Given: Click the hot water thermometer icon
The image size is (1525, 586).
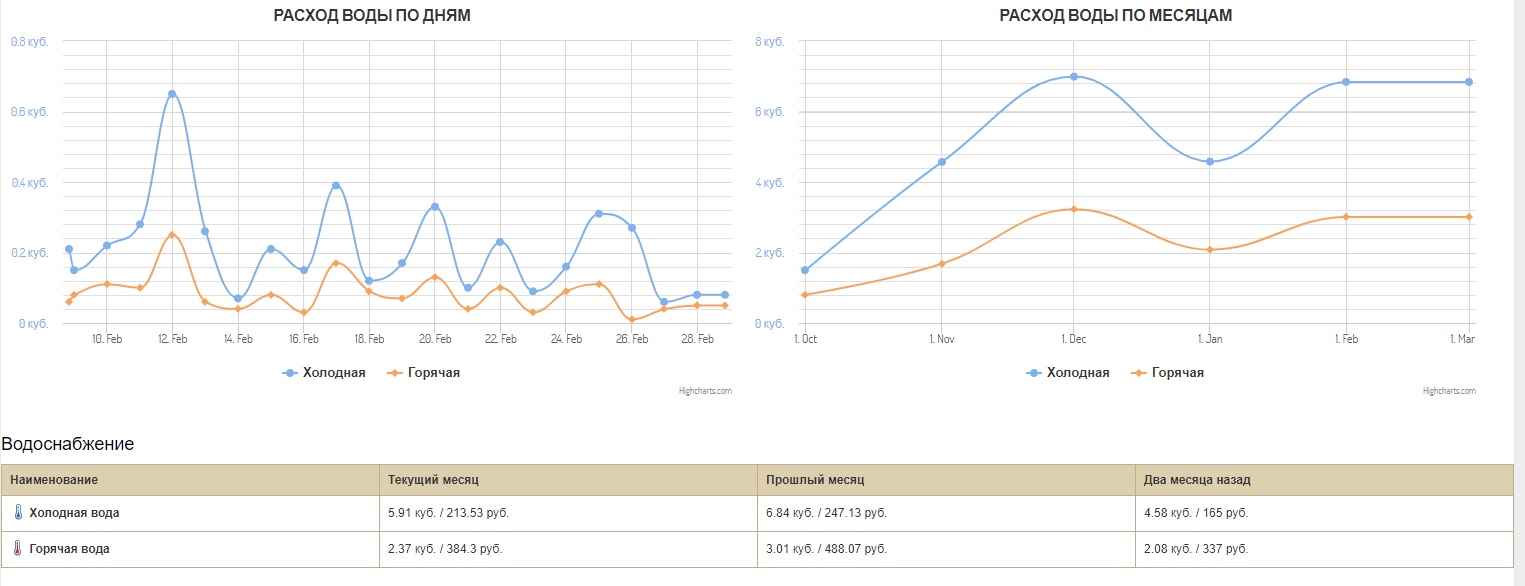Looking at the screenshot, I should (x=18, y=549).
